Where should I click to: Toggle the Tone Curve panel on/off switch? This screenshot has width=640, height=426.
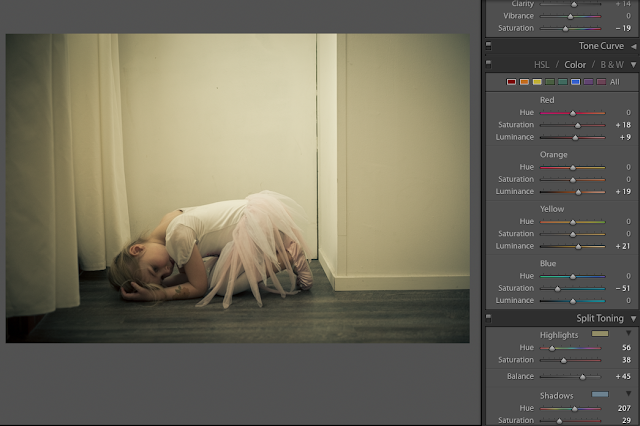tap(489, 46)
